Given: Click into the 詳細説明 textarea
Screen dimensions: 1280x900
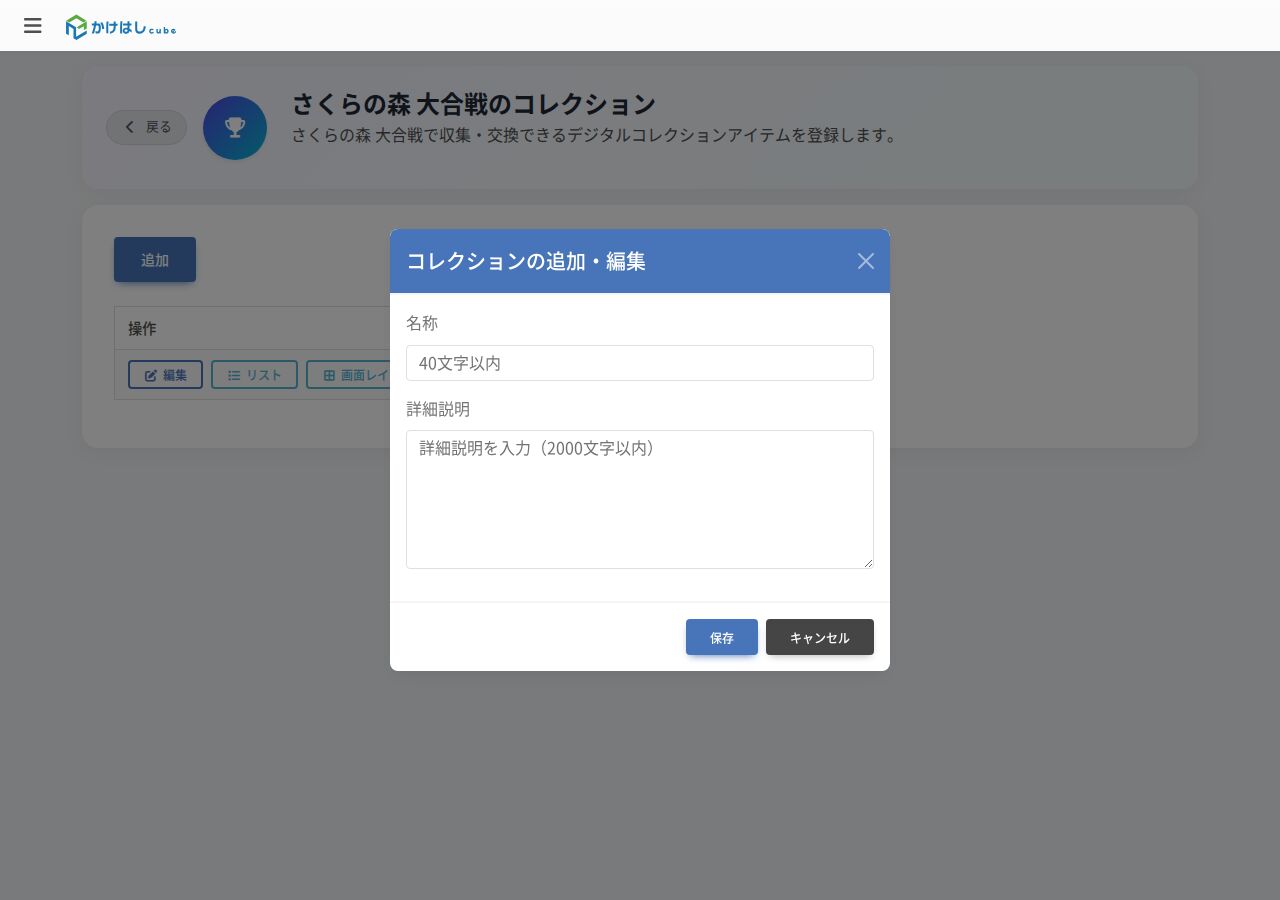Looking at the screenshot, I should (640, 499).
